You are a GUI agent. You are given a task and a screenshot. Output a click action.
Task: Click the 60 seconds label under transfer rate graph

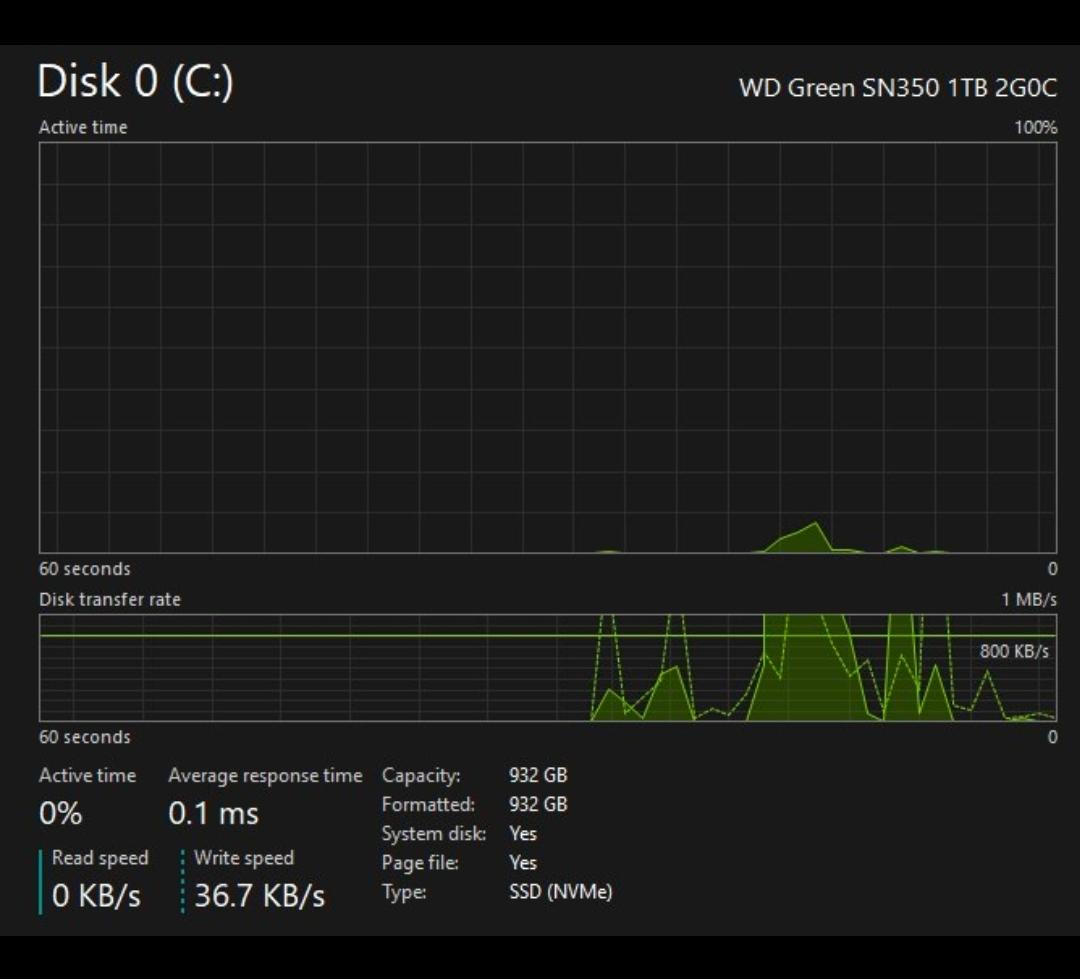[x=85, y=737]
